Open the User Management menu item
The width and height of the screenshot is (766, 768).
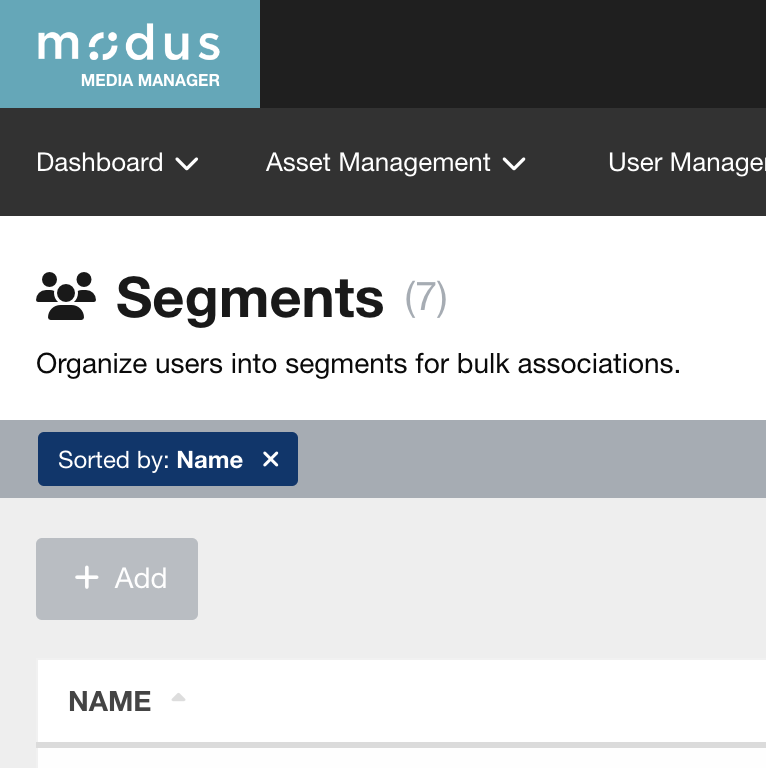pyautogui.click(x=686, y=162)
